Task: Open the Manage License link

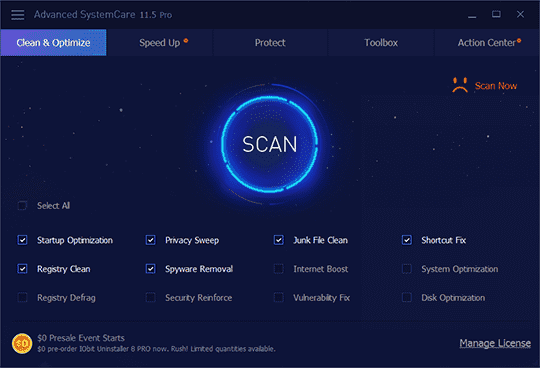Action: (495, 343)
